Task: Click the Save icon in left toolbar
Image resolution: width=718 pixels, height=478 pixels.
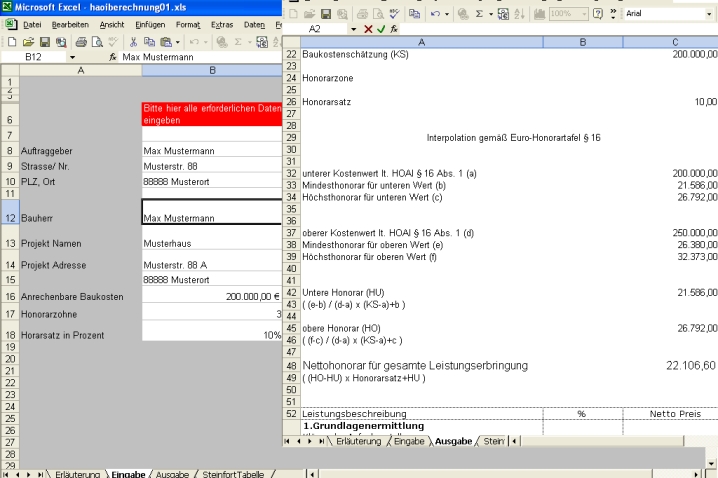Action: (44, 42)
